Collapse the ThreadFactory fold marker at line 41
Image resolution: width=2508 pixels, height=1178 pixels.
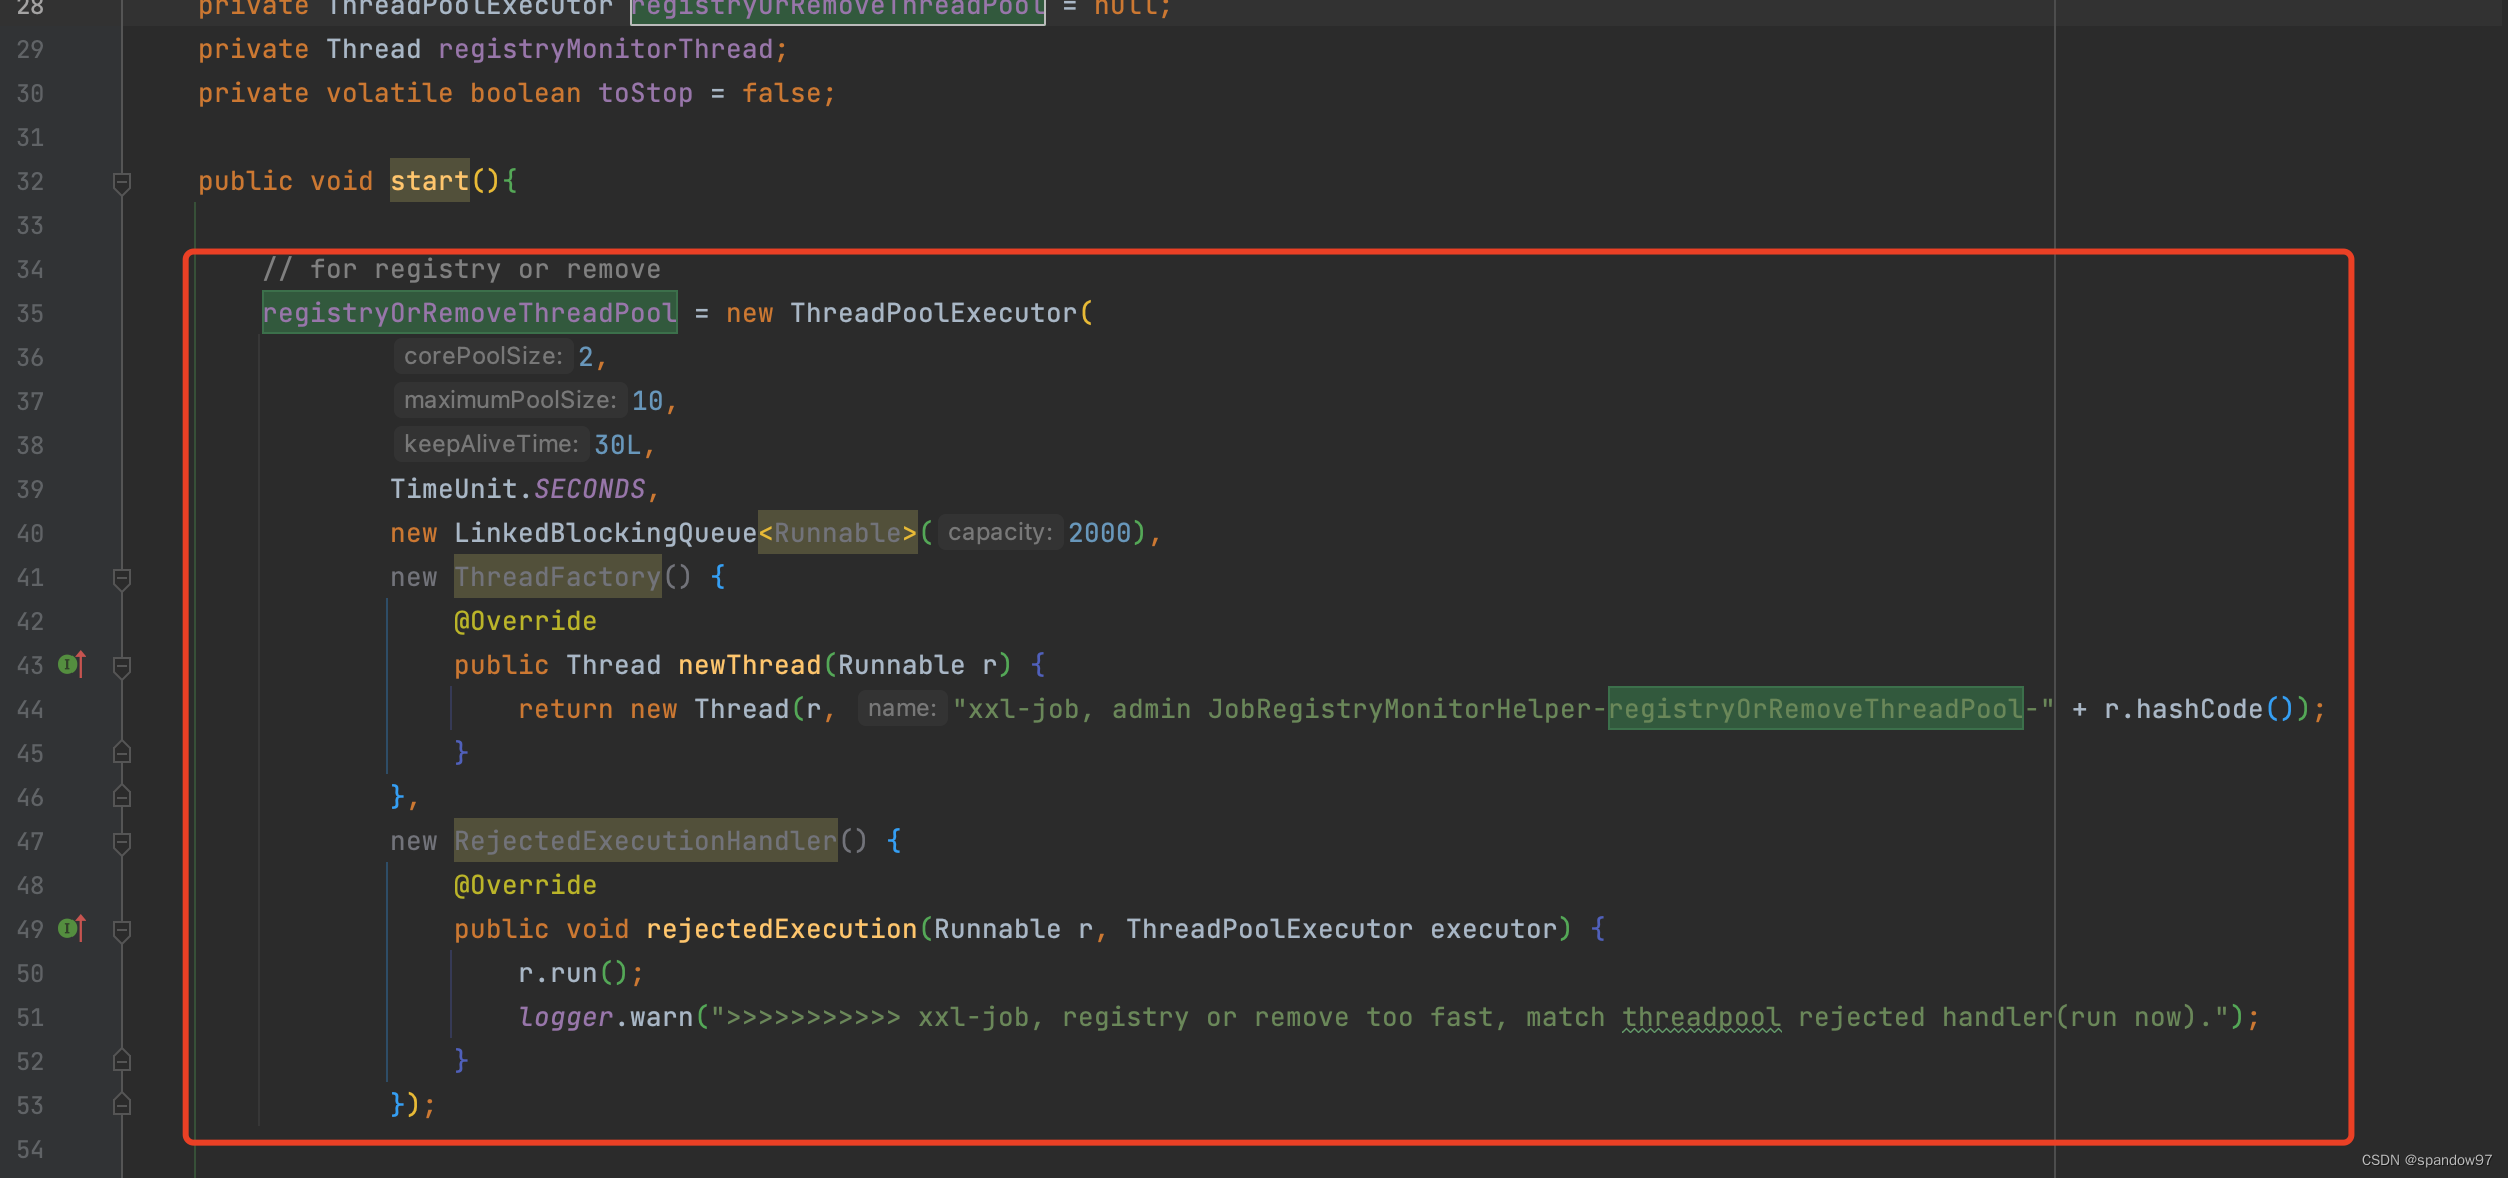tap(122, 578)
